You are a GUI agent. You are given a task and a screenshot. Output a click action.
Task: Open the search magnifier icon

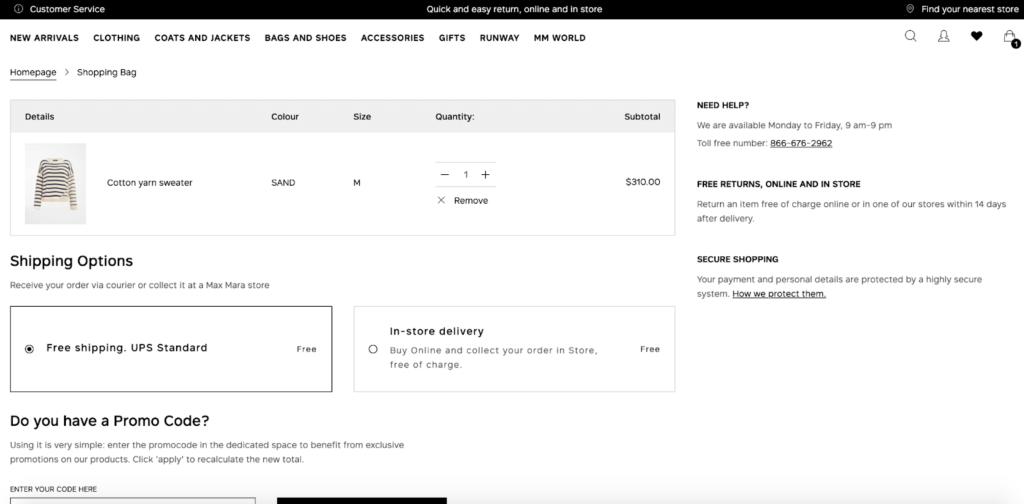point(910,36)
